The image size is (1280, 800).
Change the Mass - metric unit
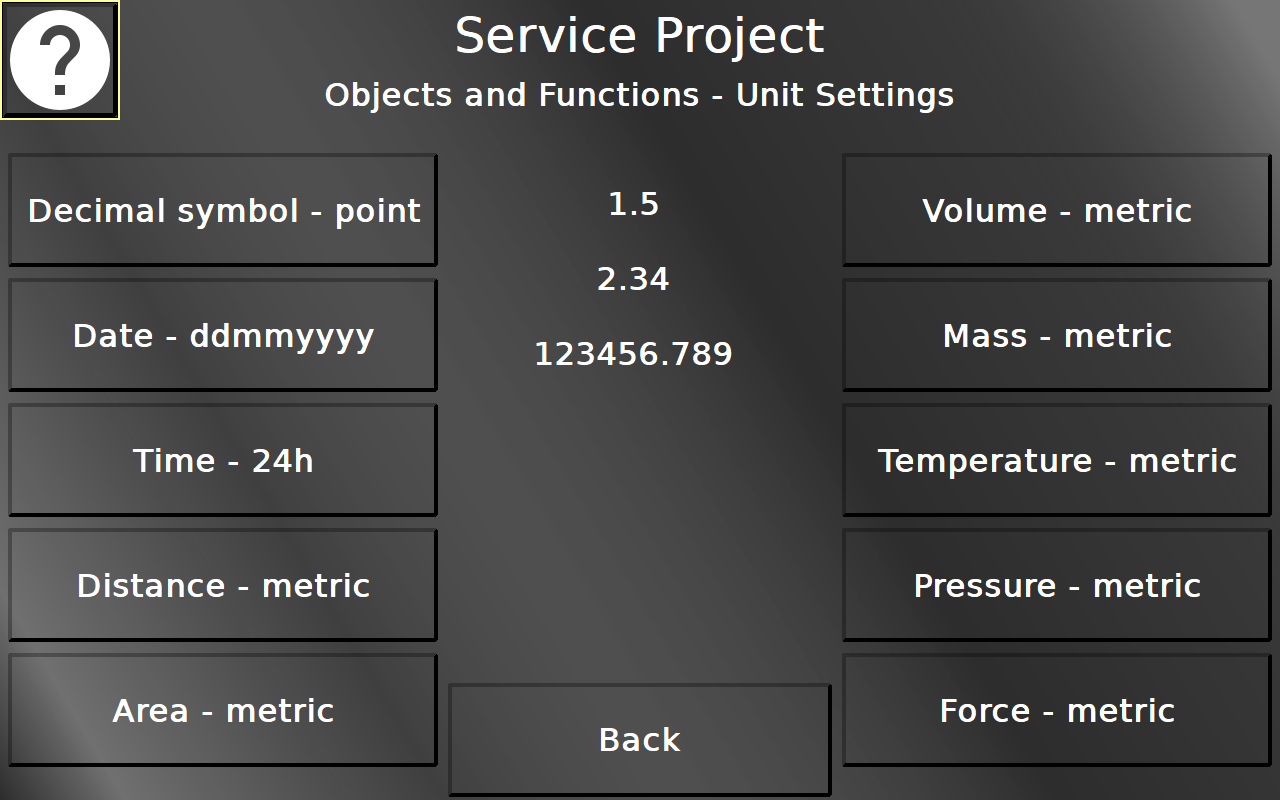point(1056,335)
